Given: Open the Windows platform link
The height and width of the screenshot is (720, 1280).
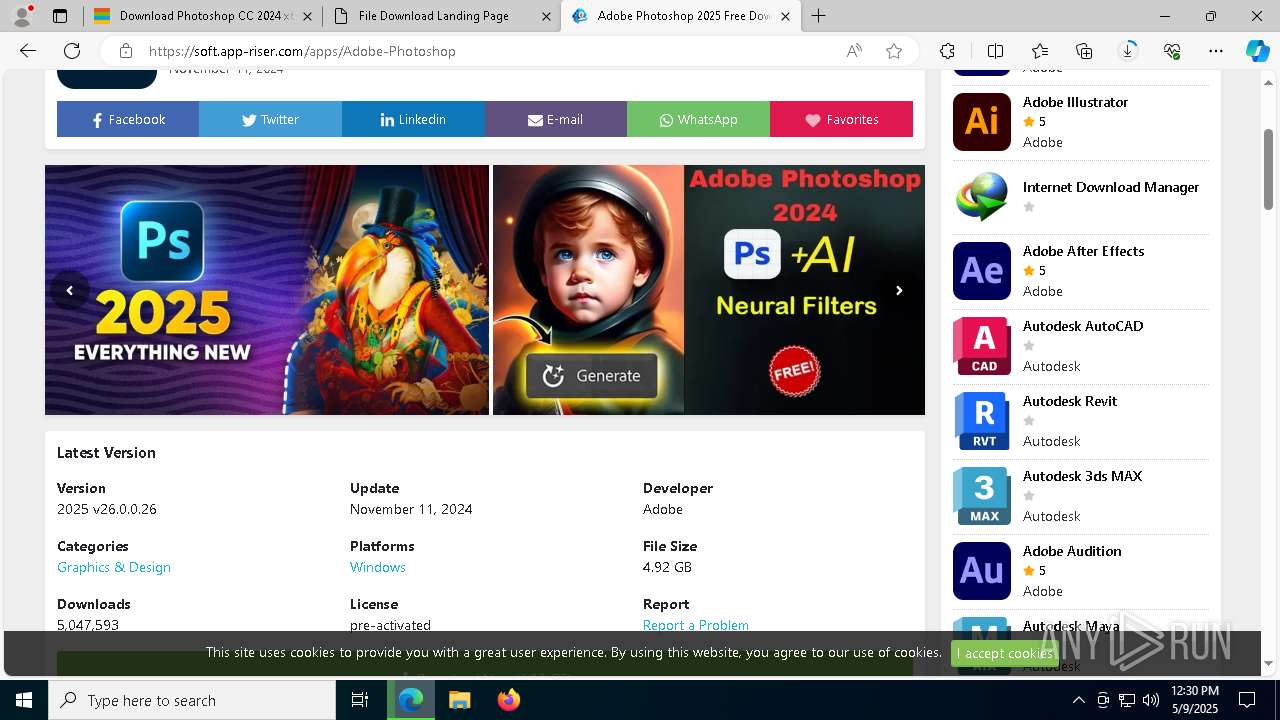Looking at the screenshot, I should pos(378,567).
